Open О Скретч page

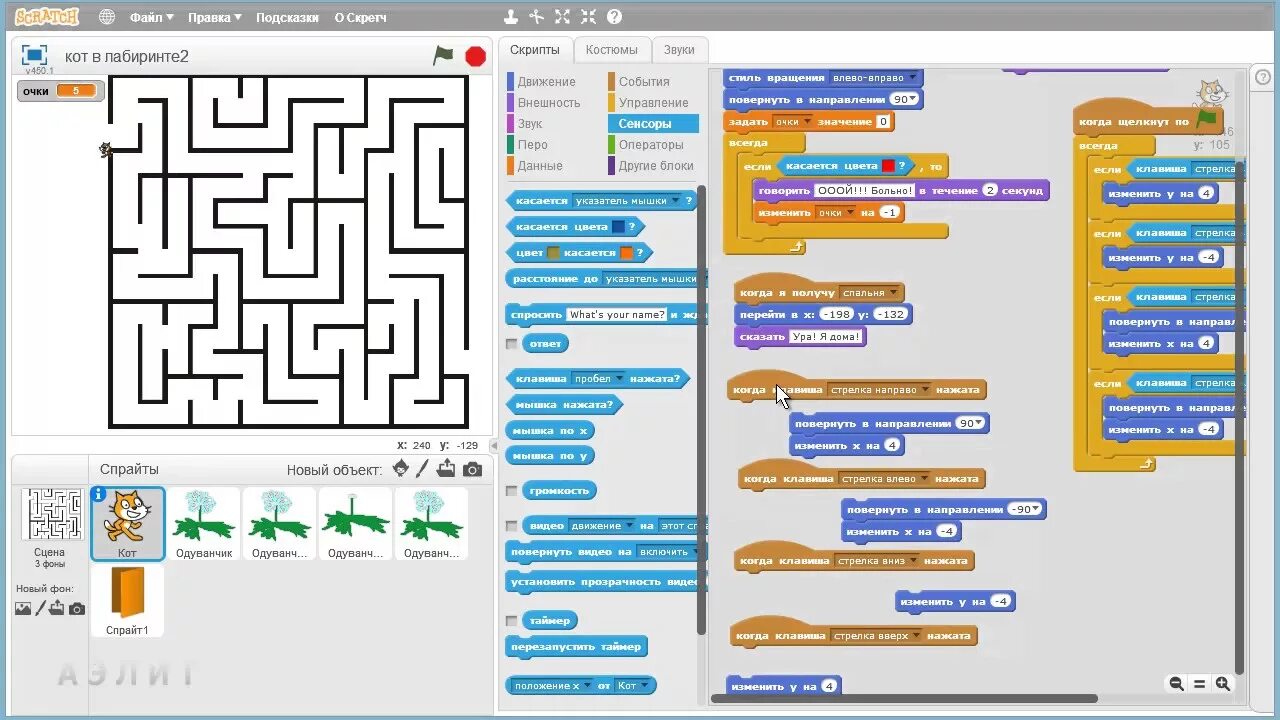point(360,17)
